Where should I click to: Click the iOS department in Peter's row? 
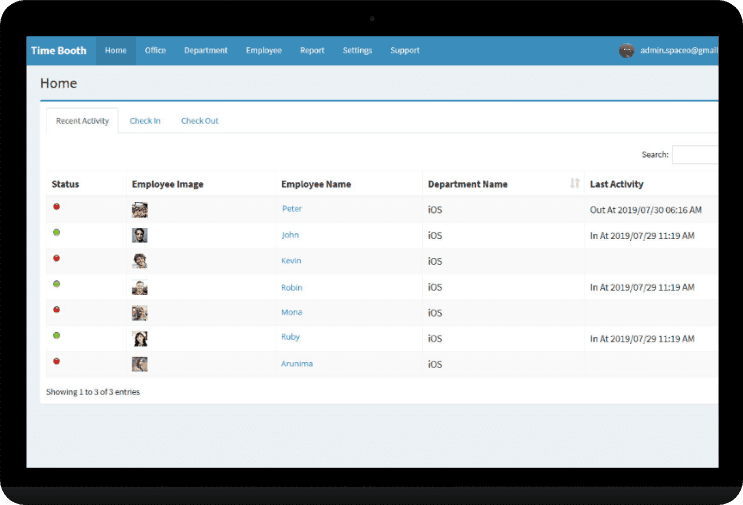435,210
